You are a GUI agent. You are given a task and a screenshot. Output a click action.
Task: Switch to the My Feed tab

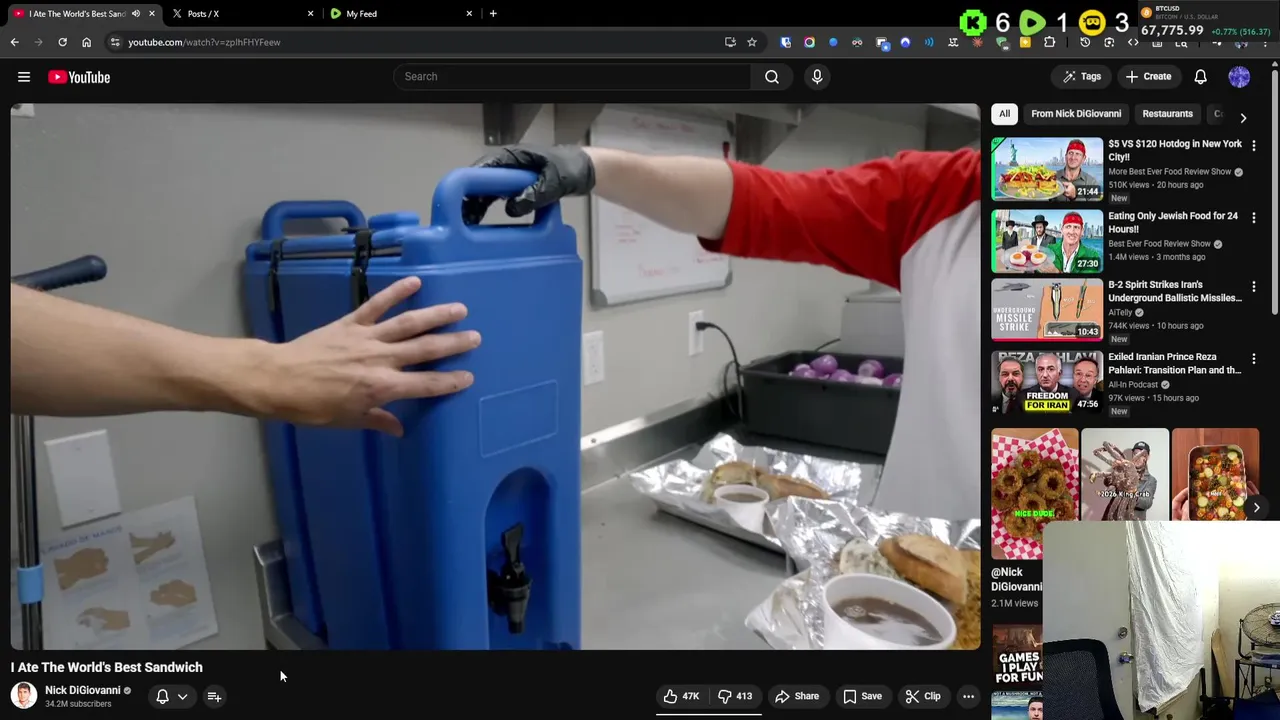[400, 14]
